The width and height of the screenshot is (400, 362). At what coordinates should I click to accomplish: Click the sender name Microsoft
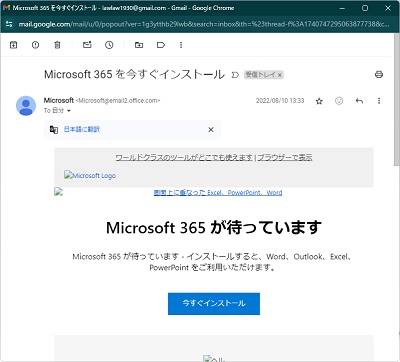pyautogui.click(x=59, y=100)
